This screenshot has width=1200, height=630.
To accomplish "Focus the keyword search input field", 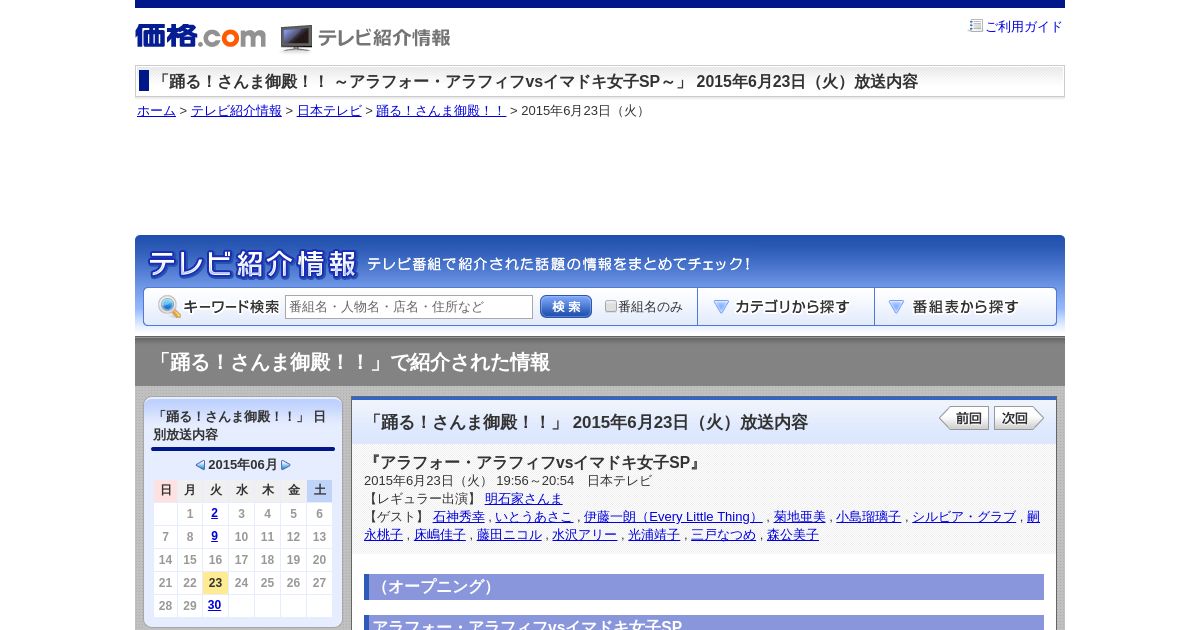I will tap(409, 307).
